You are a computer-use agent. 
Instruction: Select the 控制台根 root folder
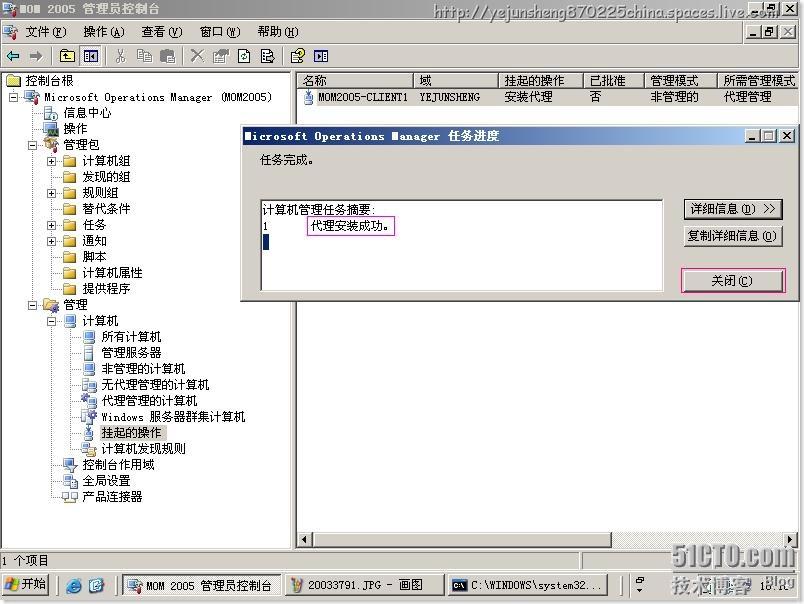point(49,80)
